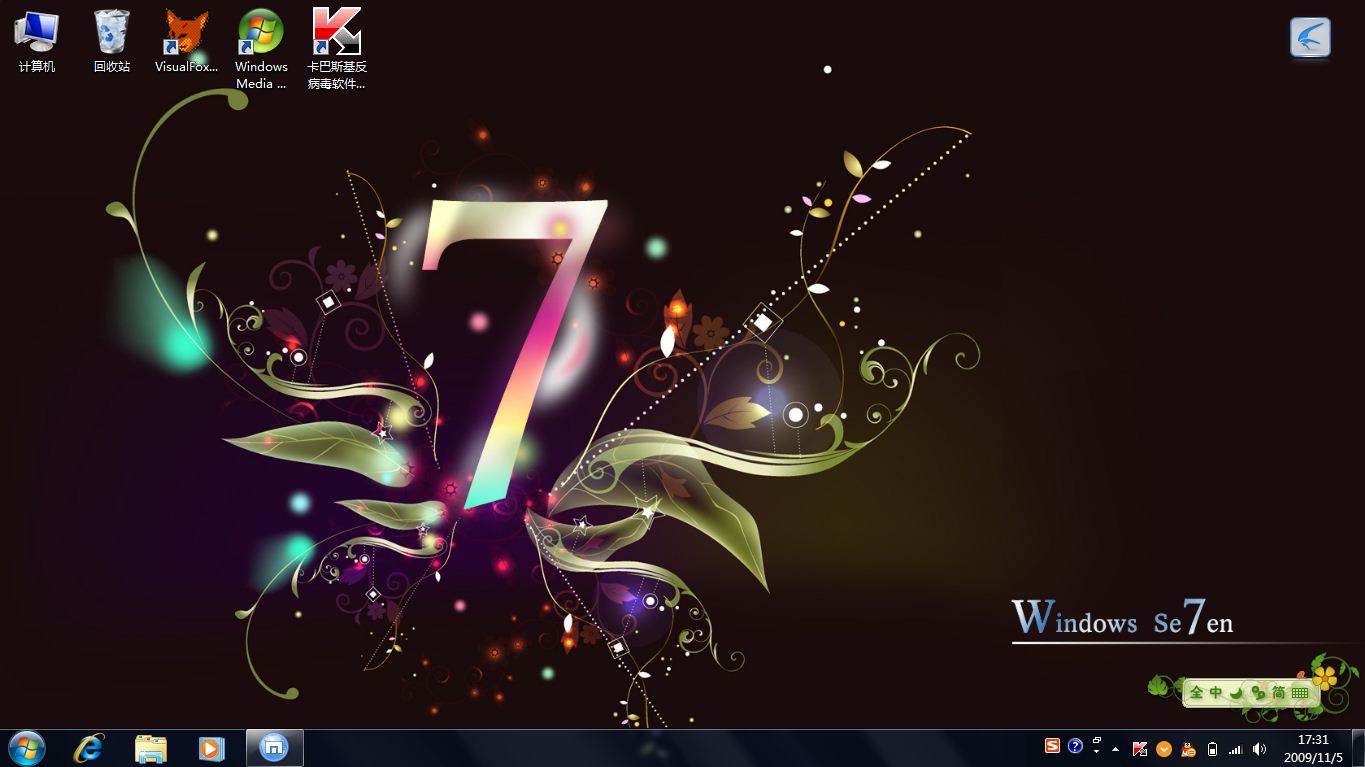Open the 回收站 recycle bin icon

coord(112,42)
